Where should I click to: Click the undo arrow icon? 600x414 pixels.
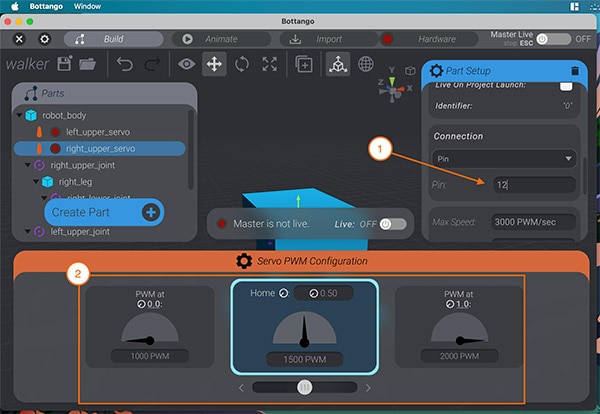(125, 64)
